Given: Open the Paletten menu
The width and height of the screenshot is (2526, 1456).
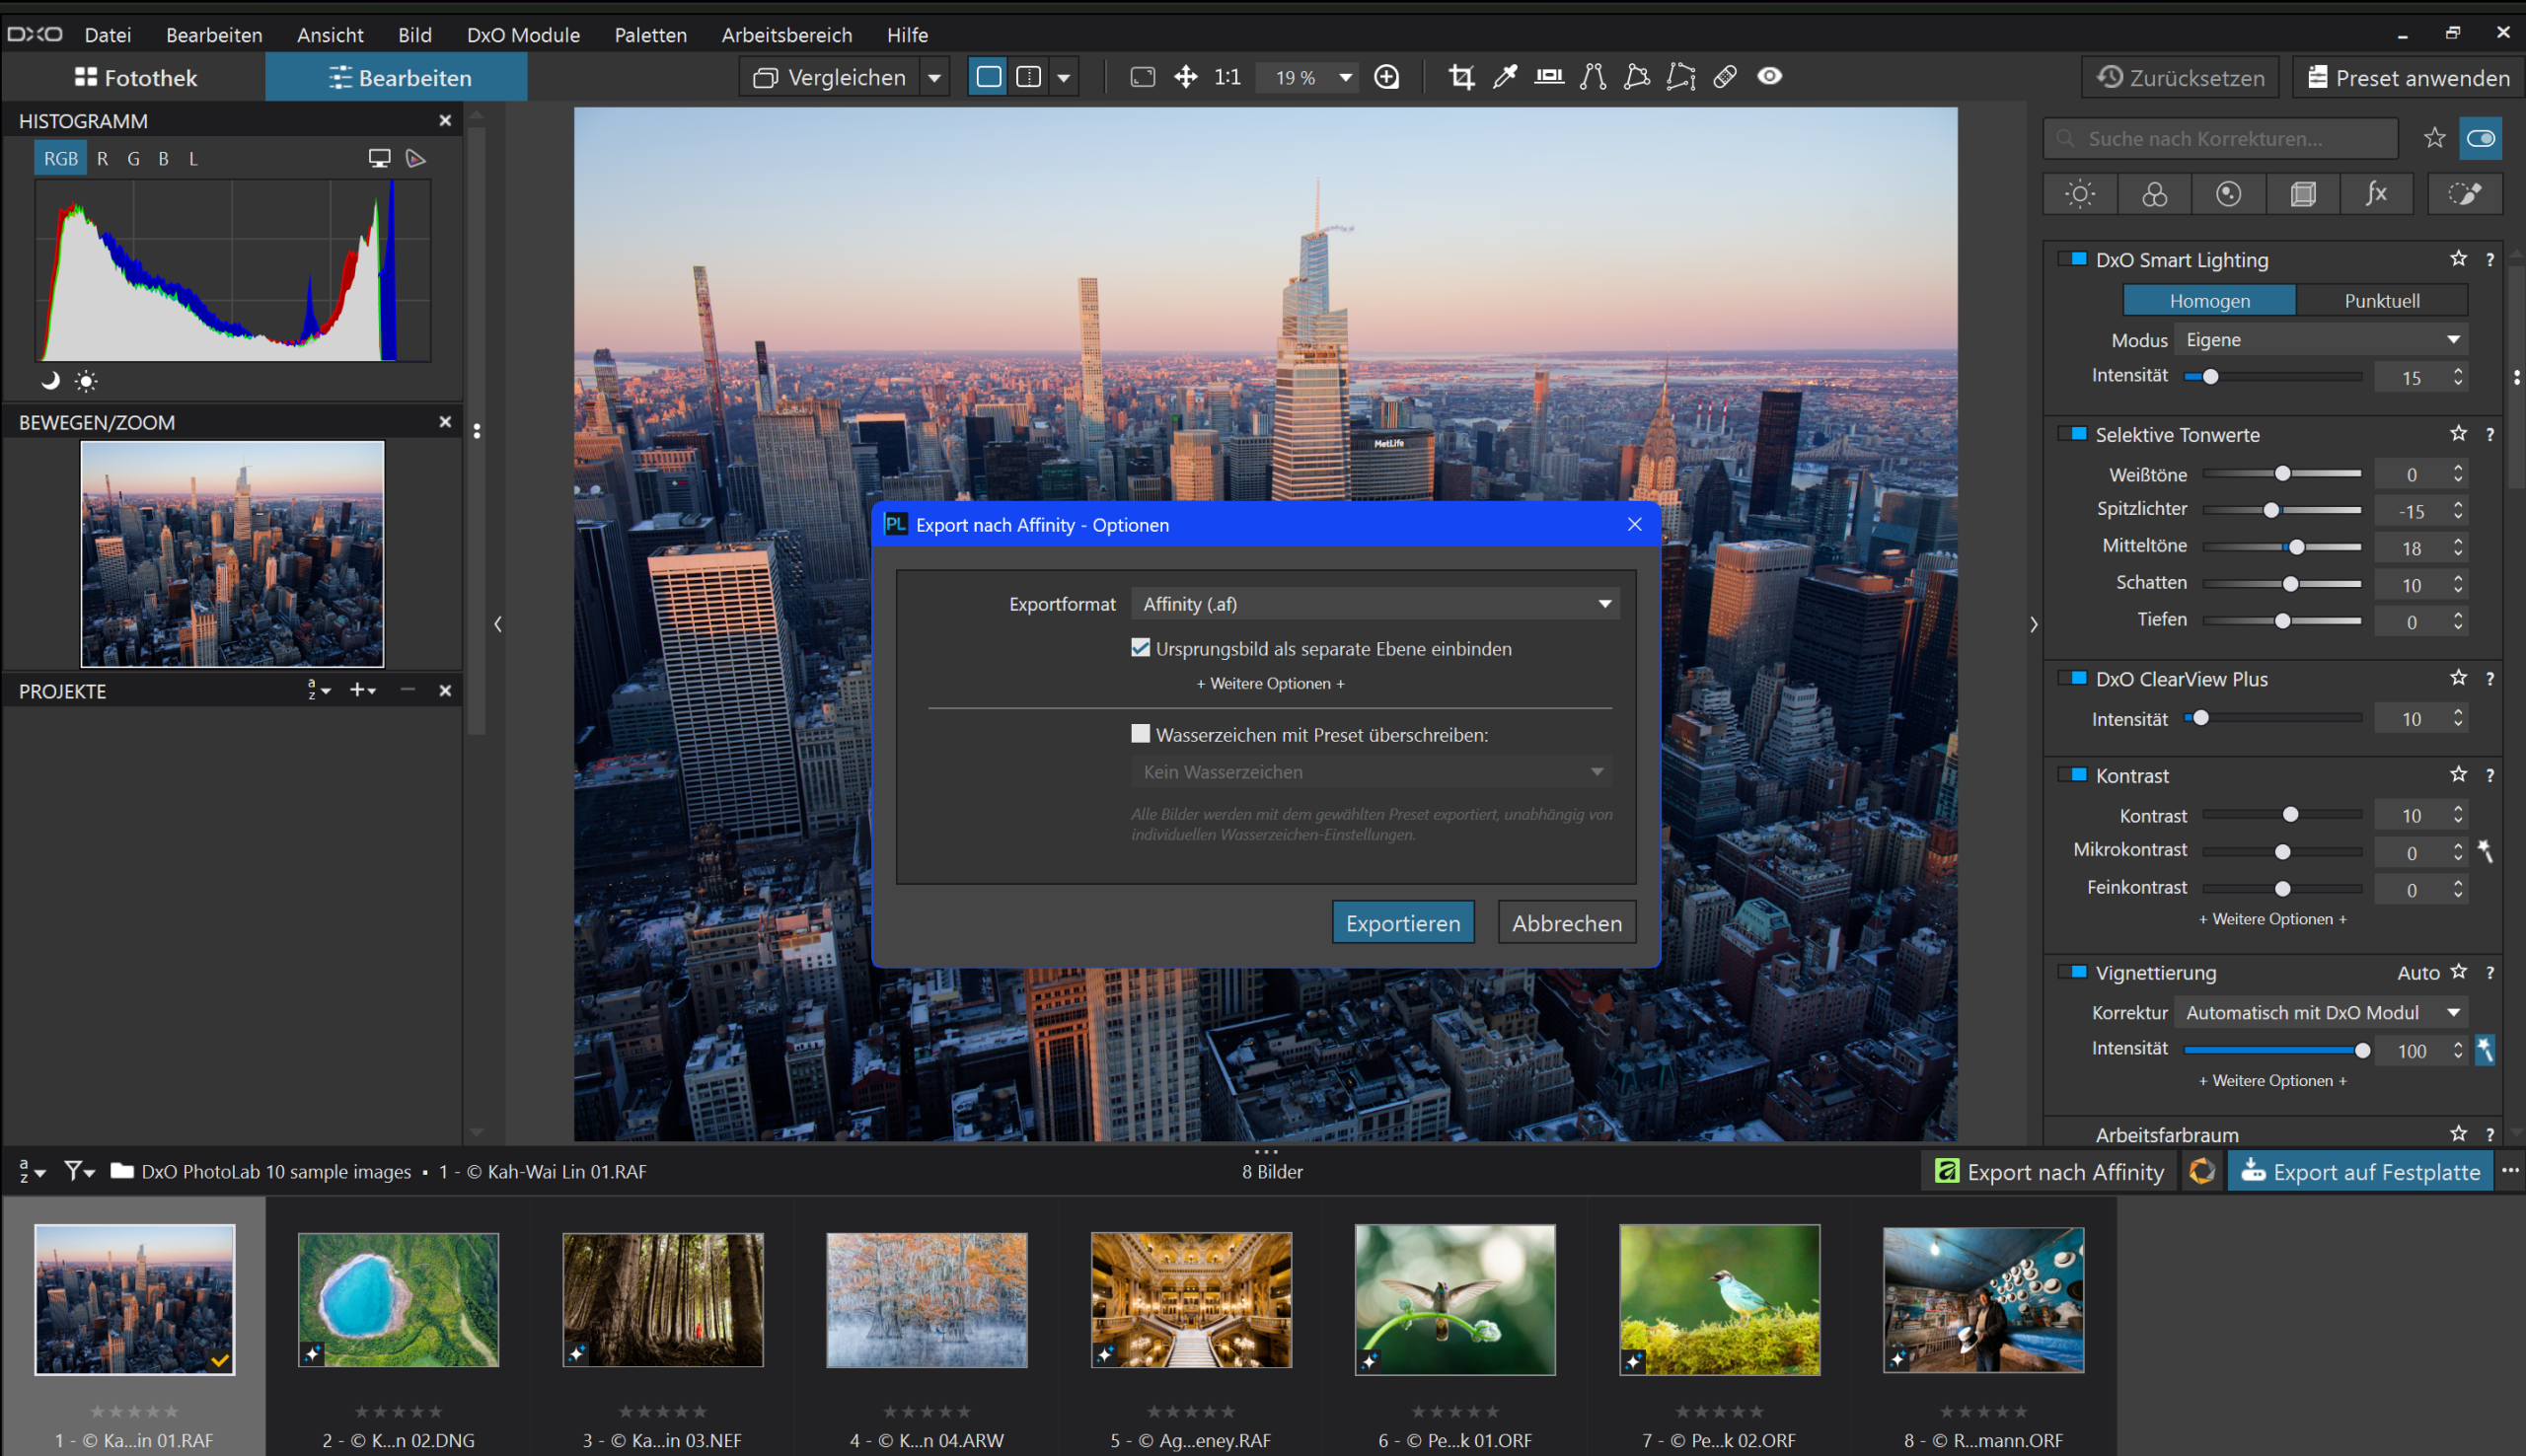Looking at the screenshot, I should [651, 35].
